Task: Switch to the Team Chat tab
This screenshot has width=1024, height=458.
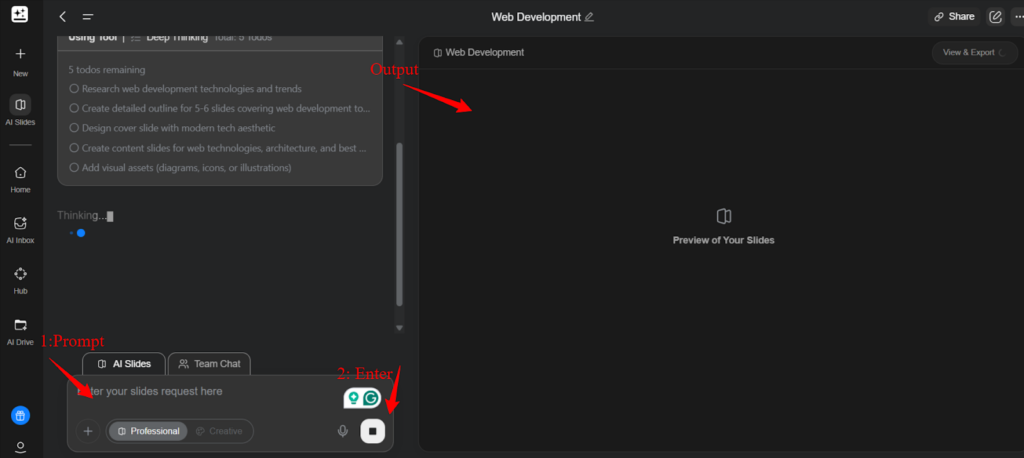Action: pyautogui.click(x=209, y=364)
